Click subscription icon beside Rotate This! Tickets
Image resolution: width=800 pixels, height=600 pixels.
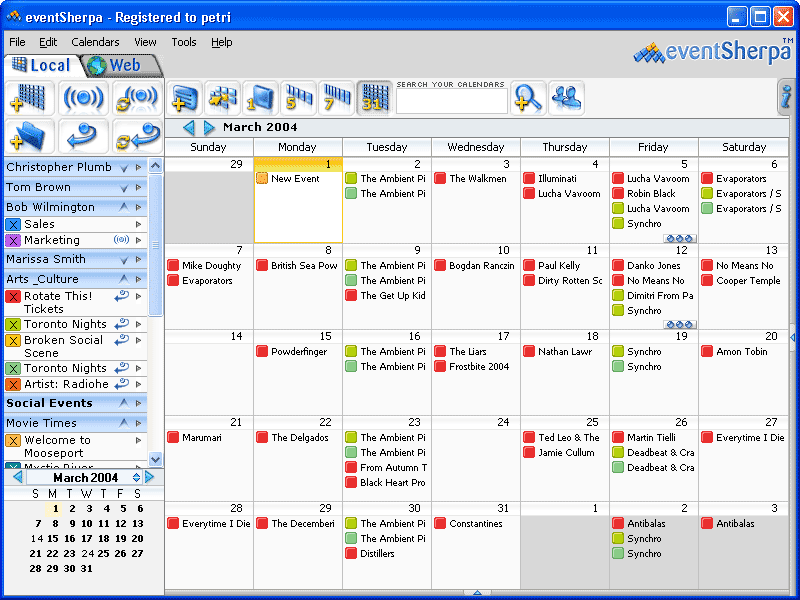coord(121,296)
